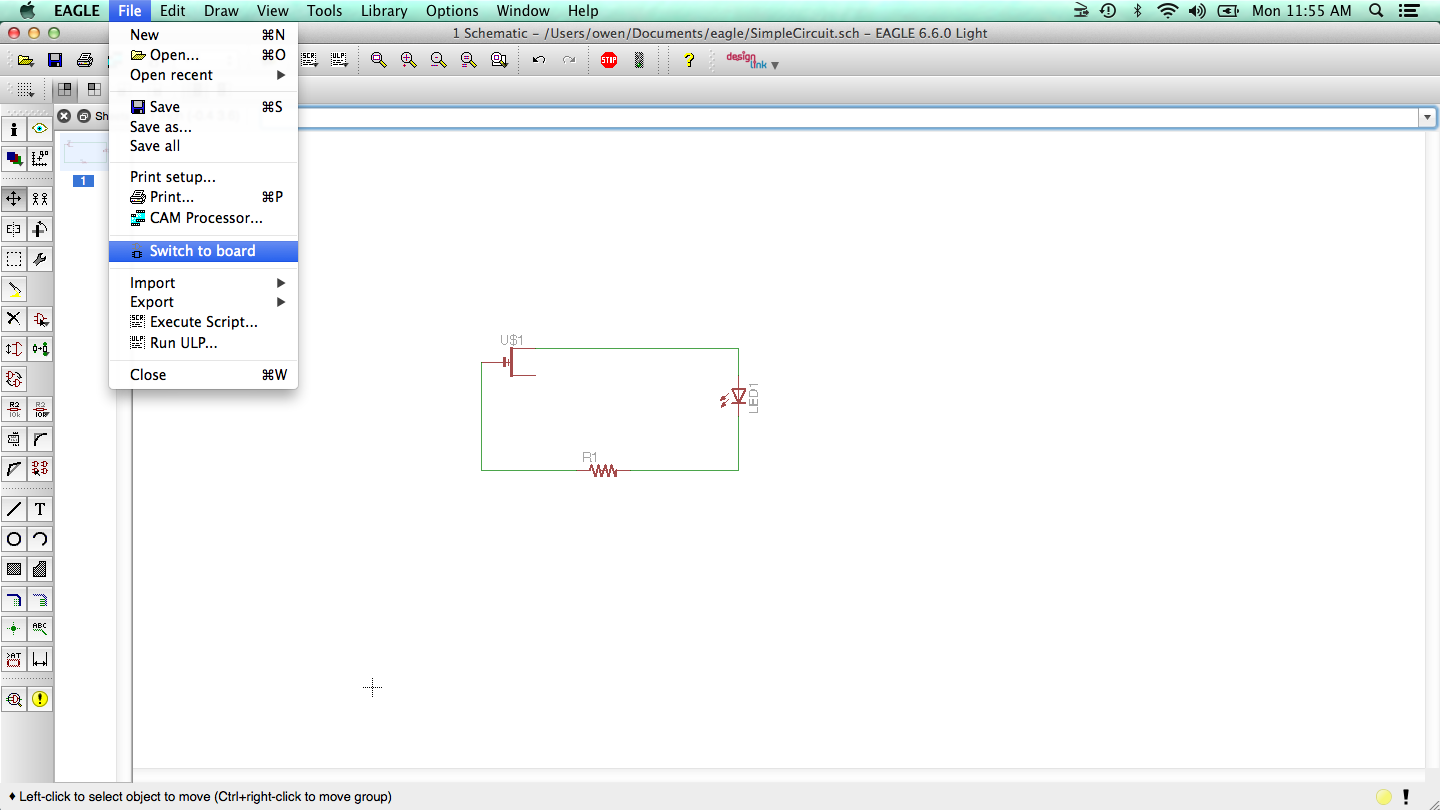Select the Value tool
1440x810 pixels.
(x=40, y=409)
